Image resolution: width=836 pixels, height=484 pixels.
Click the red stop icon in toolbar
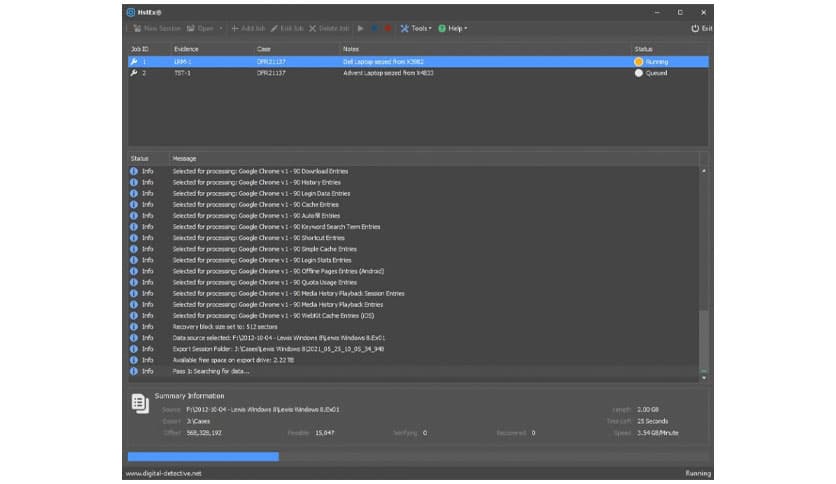388,28
